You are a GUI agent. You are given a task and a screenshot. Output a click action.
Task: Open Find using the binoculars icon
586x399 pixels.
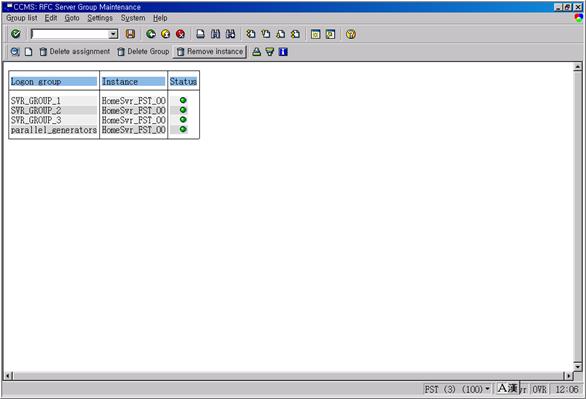[215, 34]
